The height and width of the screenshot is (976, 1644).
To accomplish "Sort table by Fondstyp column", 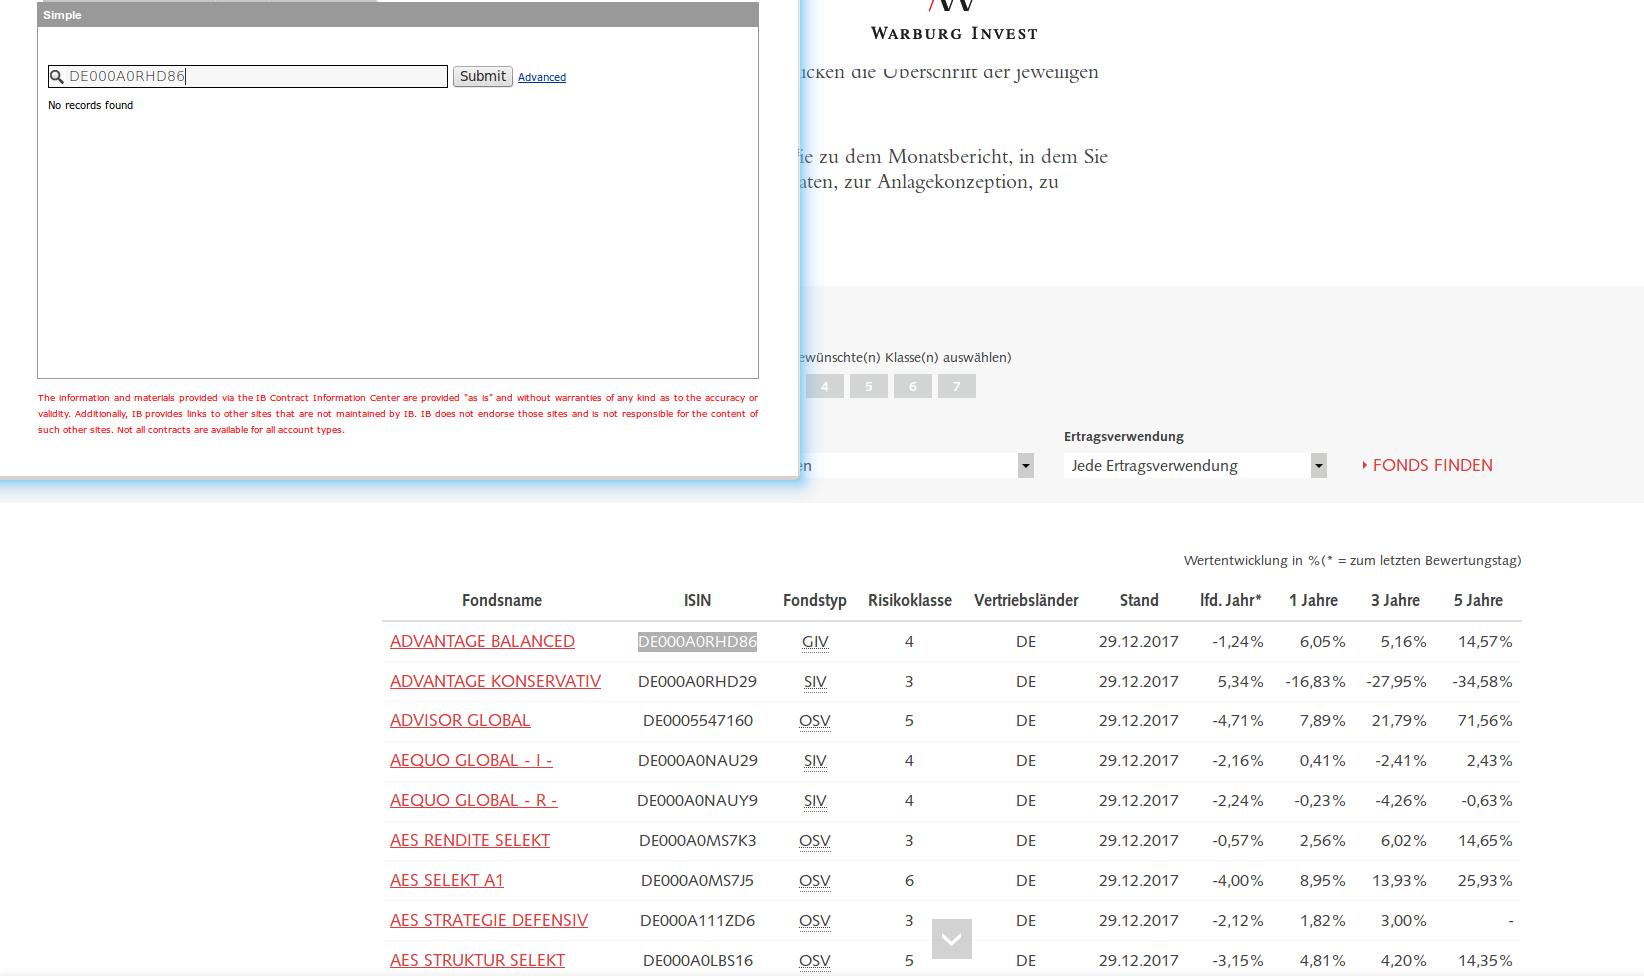I will [x=815, y=600].
